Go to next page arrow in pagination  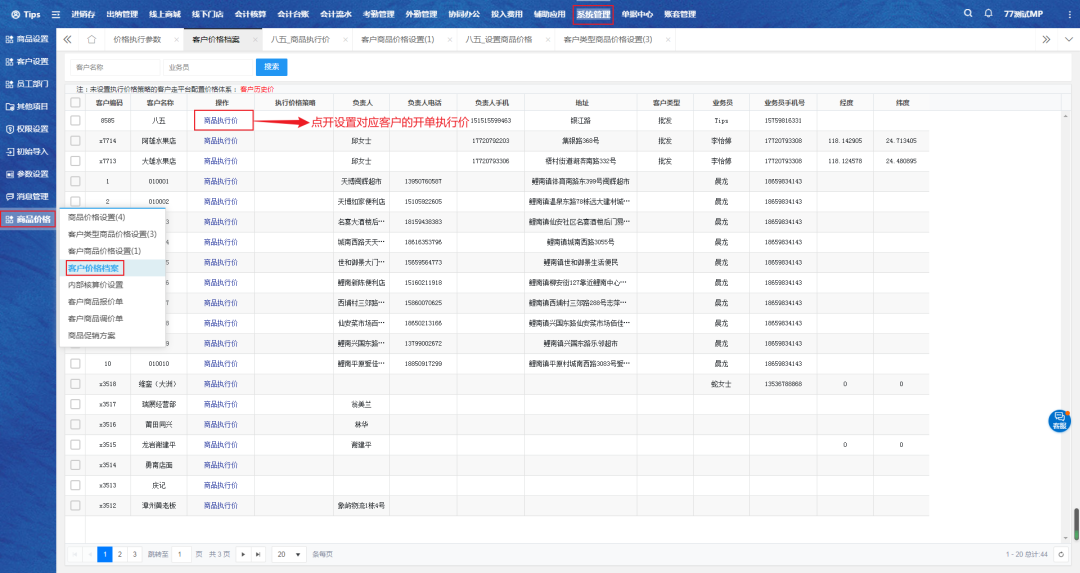(241, 553)
